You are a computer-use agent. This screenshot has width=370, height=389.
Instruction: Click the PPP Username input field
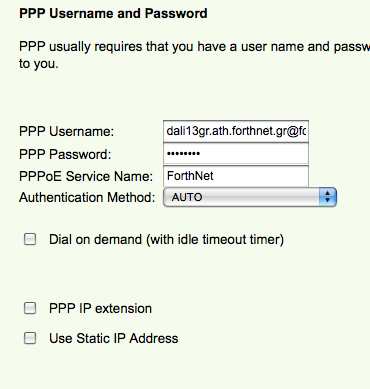point(236,131)
